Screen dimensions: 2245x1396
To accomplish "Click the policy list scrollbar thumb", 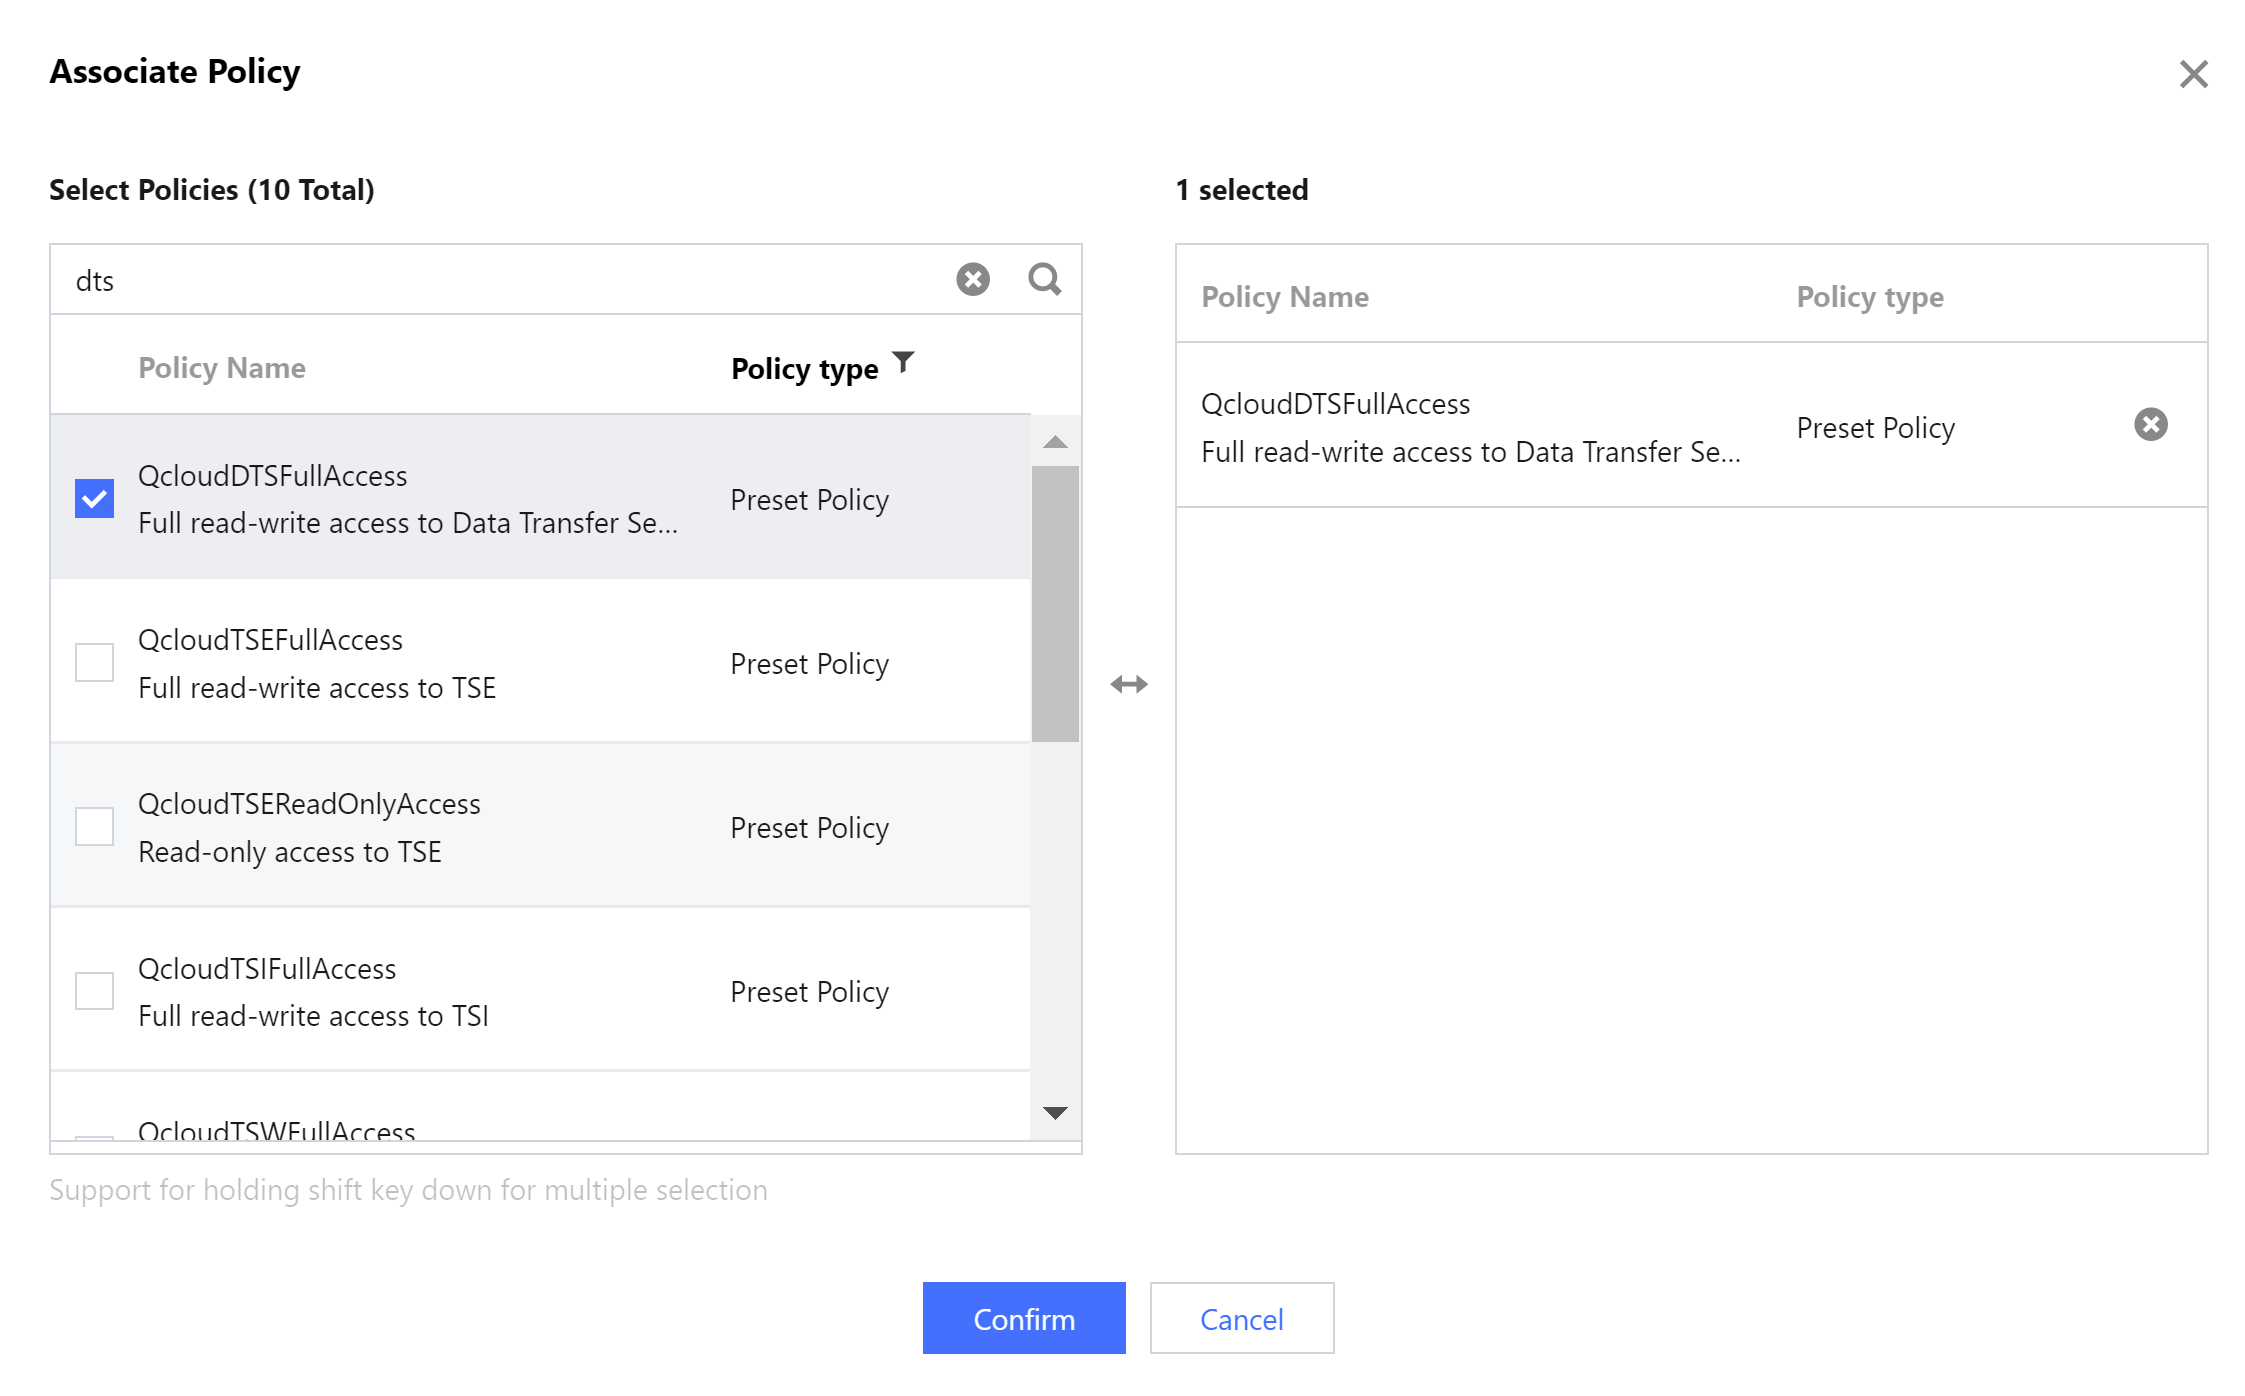I will (1055, 603).
